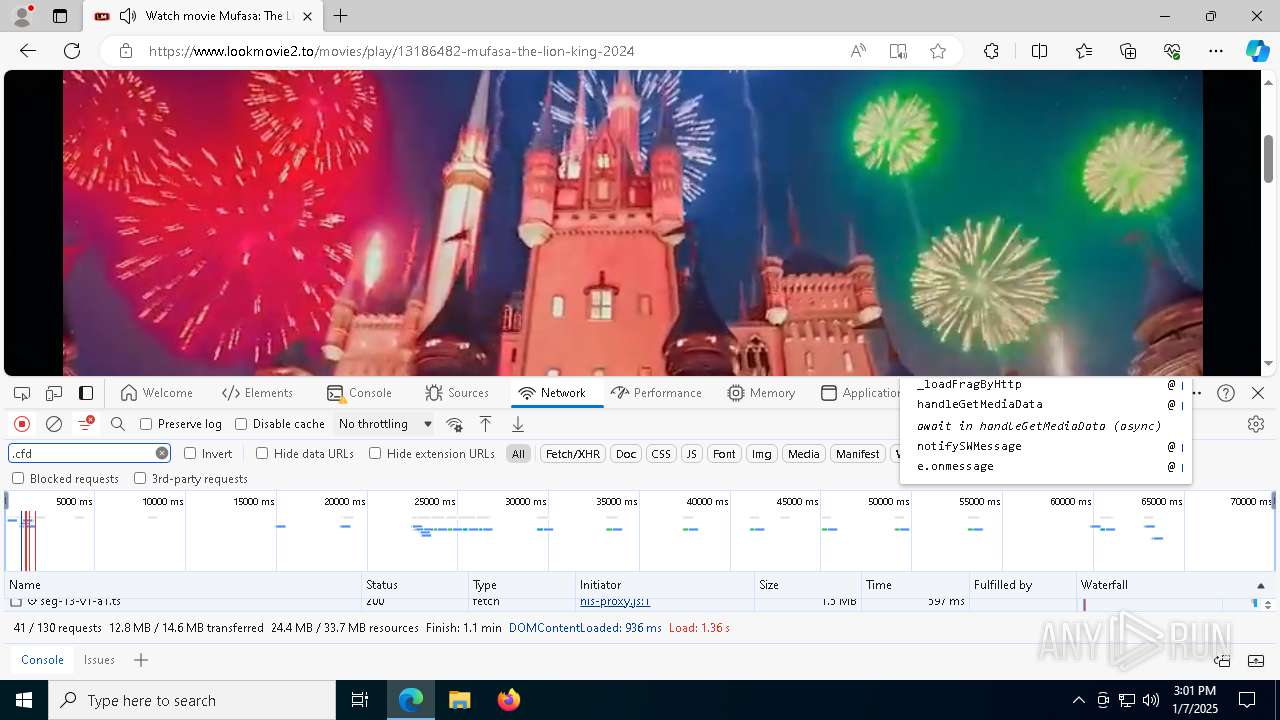Check the Invert filter checkbox

pyautogui.click(x=190, y=453)
